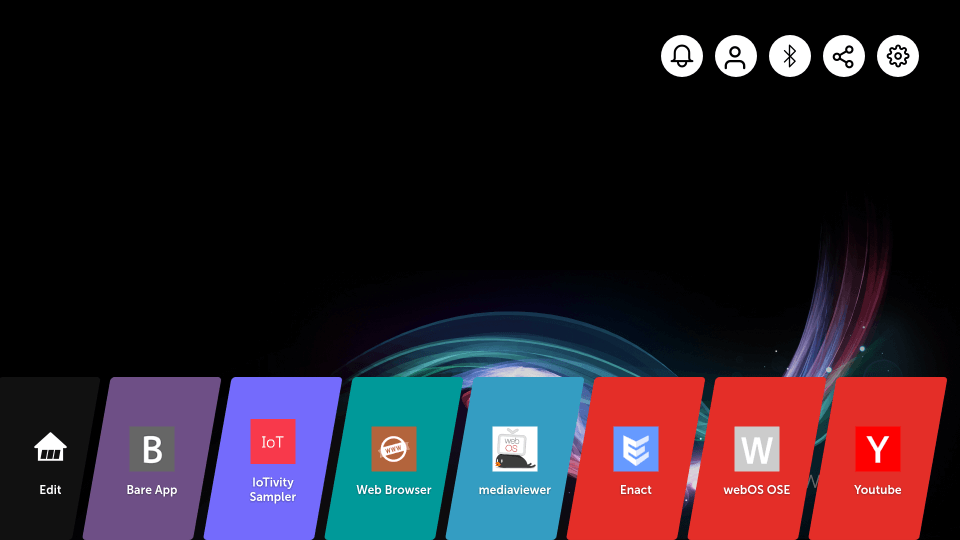Image resolution: width=960 pixels, height=540 pixels.
Task: Open Bluetooth settings icon
Action: point(790,56)
